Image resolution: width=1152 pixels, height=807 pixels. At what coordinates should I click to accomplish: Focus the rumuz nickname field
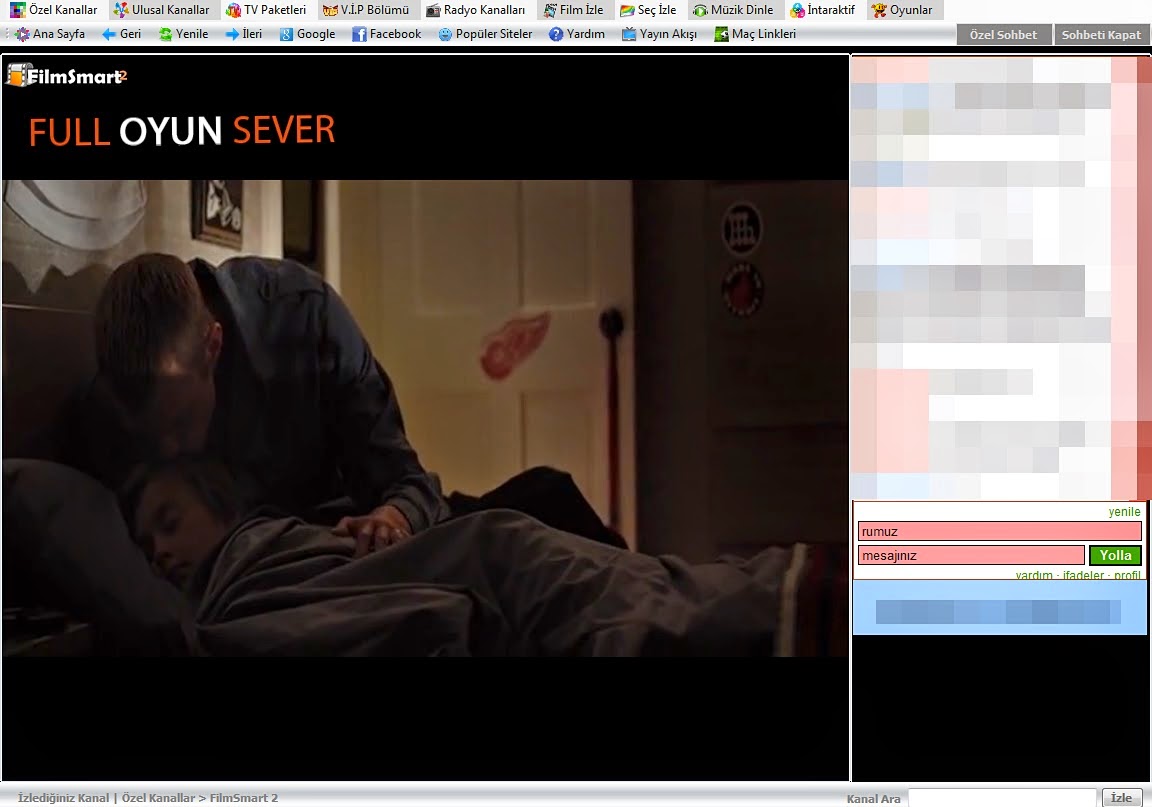(x=1000, y=531)
